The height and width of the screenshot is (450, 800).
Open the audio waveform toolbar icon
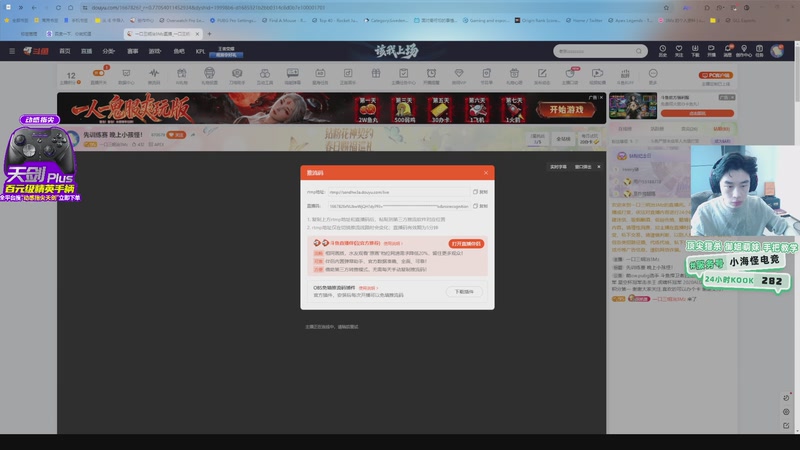pos(154,75)
